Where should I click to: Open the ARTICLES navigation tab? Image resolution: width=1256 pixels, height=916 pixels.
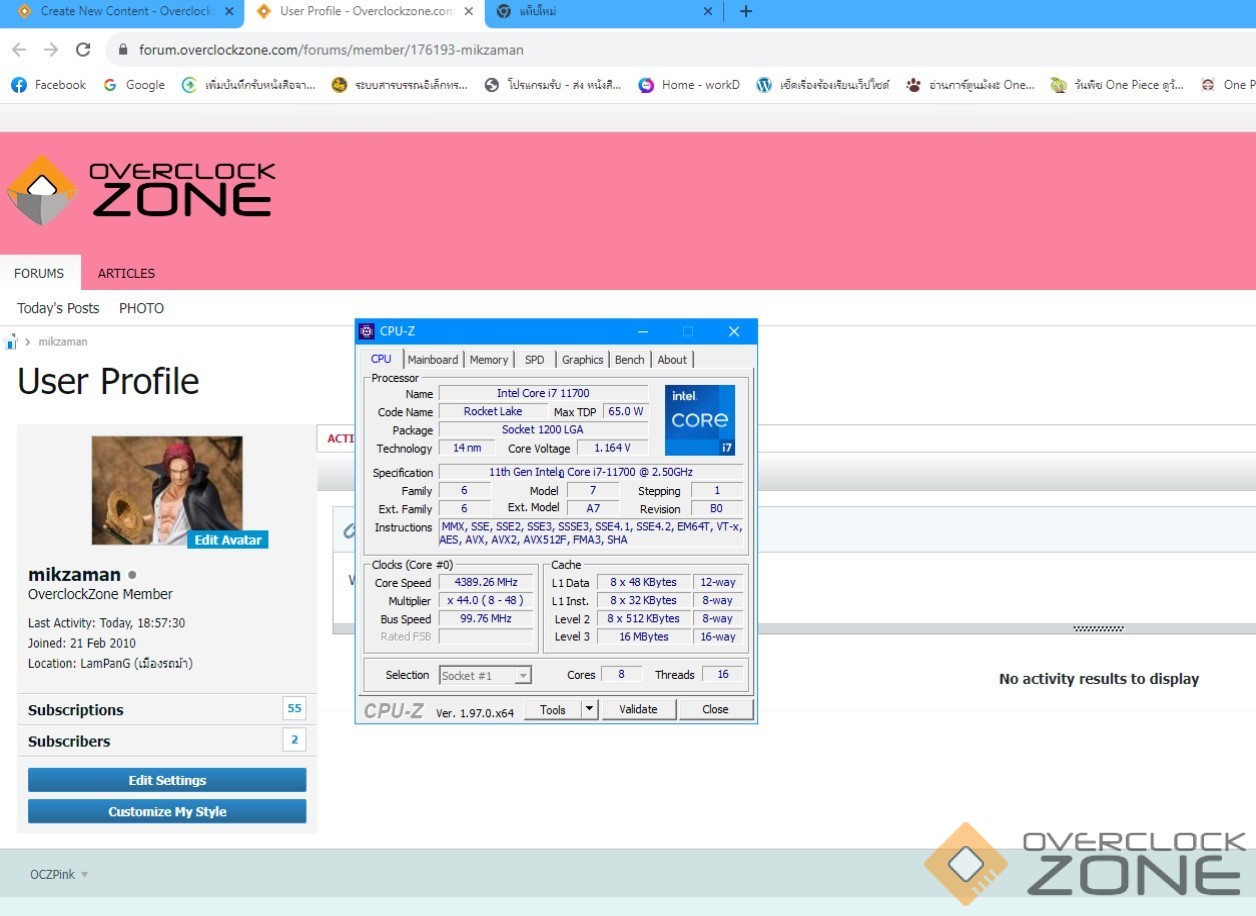tap(126, 273)
